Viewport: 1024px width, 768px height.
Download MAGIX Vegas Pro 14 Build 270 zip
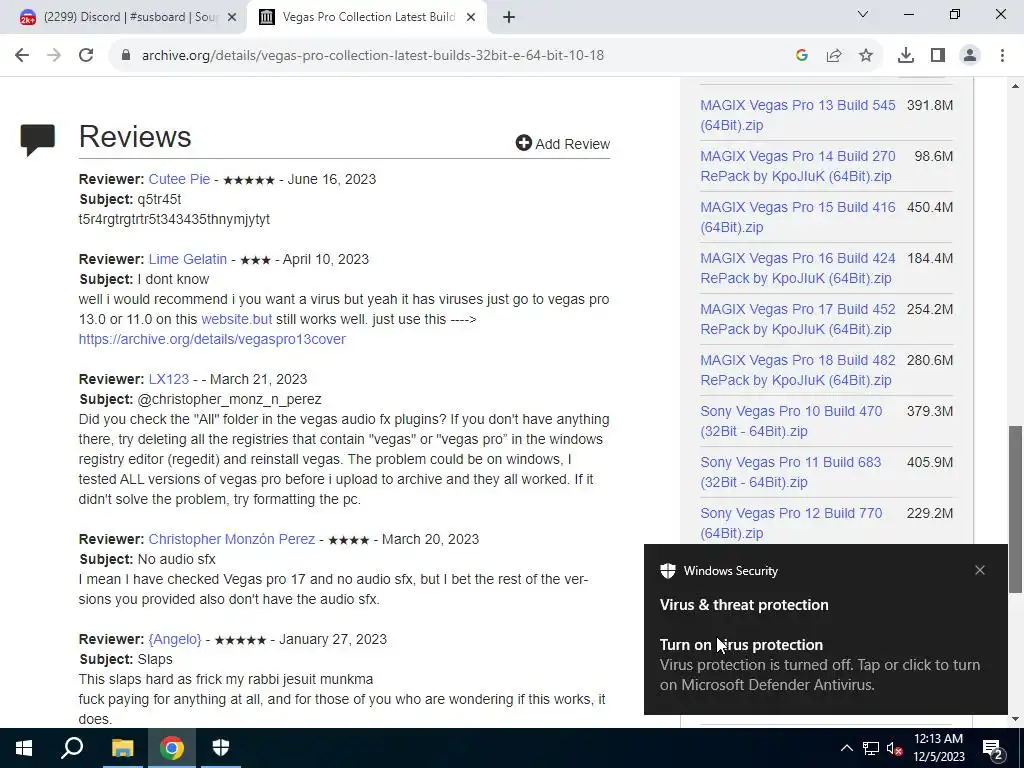(x=797, y=166)
